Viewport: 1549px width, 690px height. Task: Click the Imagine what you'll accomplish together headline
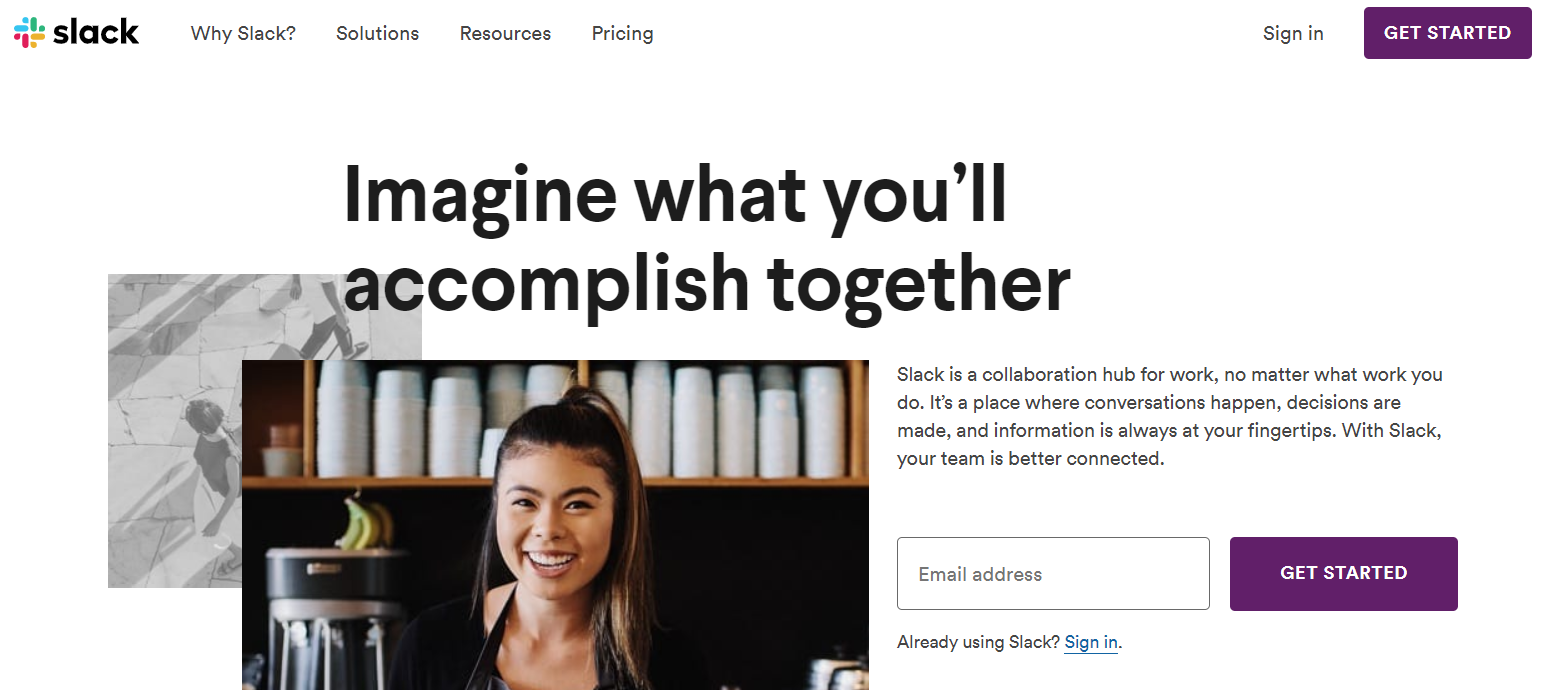(706, 240)
